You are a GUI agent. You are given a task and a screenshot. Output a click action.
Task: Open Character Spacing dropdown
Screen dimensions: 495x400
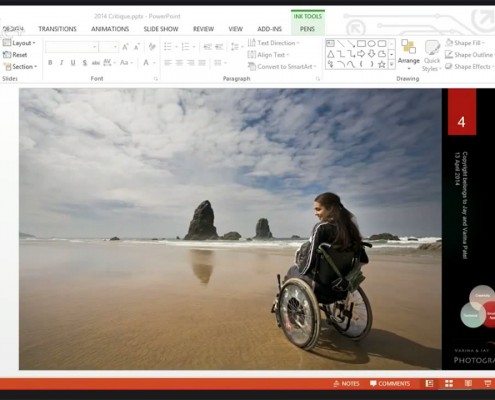[x=109, y=62]
